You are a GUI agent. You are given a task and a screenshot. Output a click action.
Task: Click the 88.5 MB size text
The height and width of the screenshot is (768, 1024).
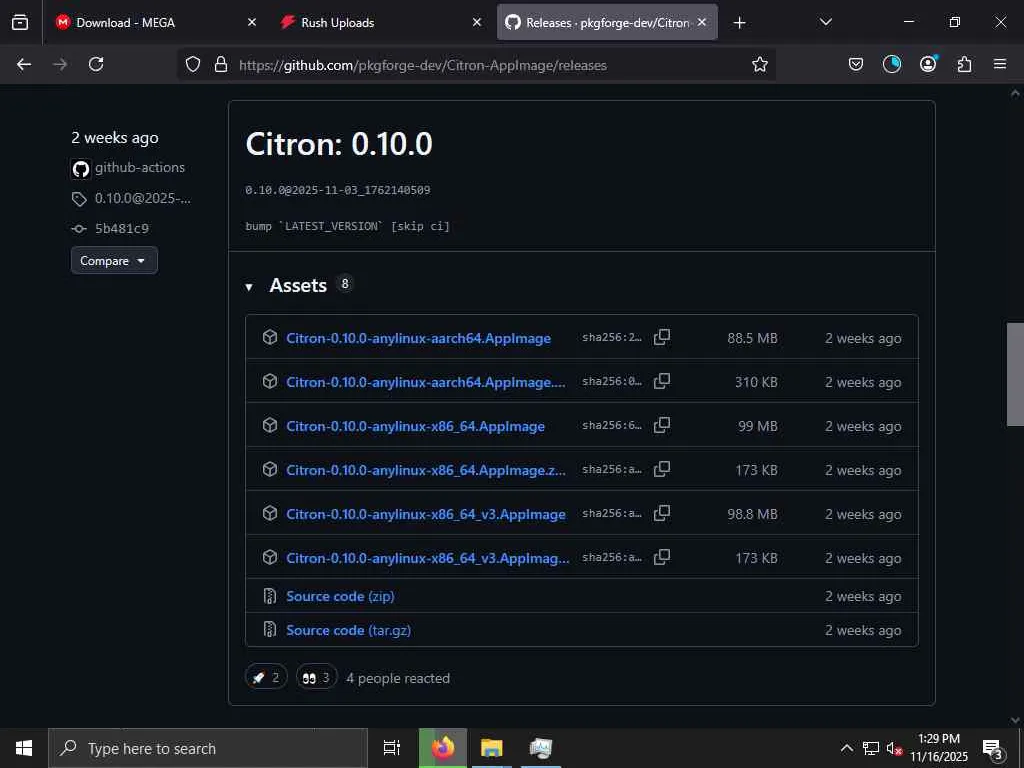(x=752, y=338)
